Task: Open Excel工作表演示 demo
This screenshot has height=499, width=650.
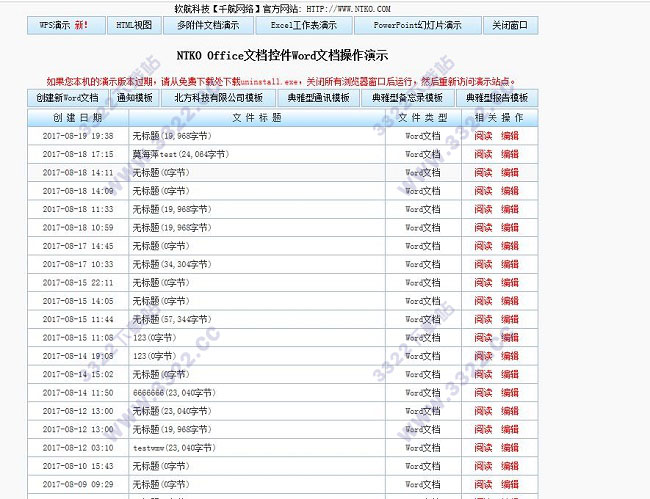Action: click(x=304, y=25)
